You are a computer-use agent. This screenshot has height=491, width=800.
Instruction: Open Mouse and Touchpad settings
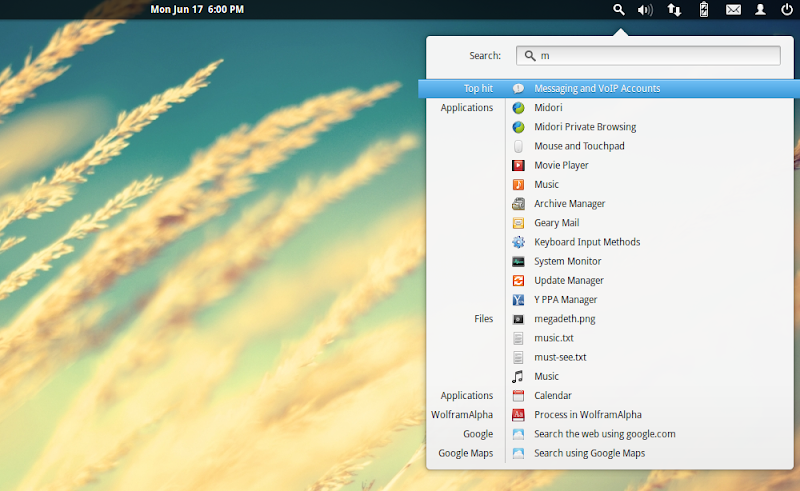(580, 146)
